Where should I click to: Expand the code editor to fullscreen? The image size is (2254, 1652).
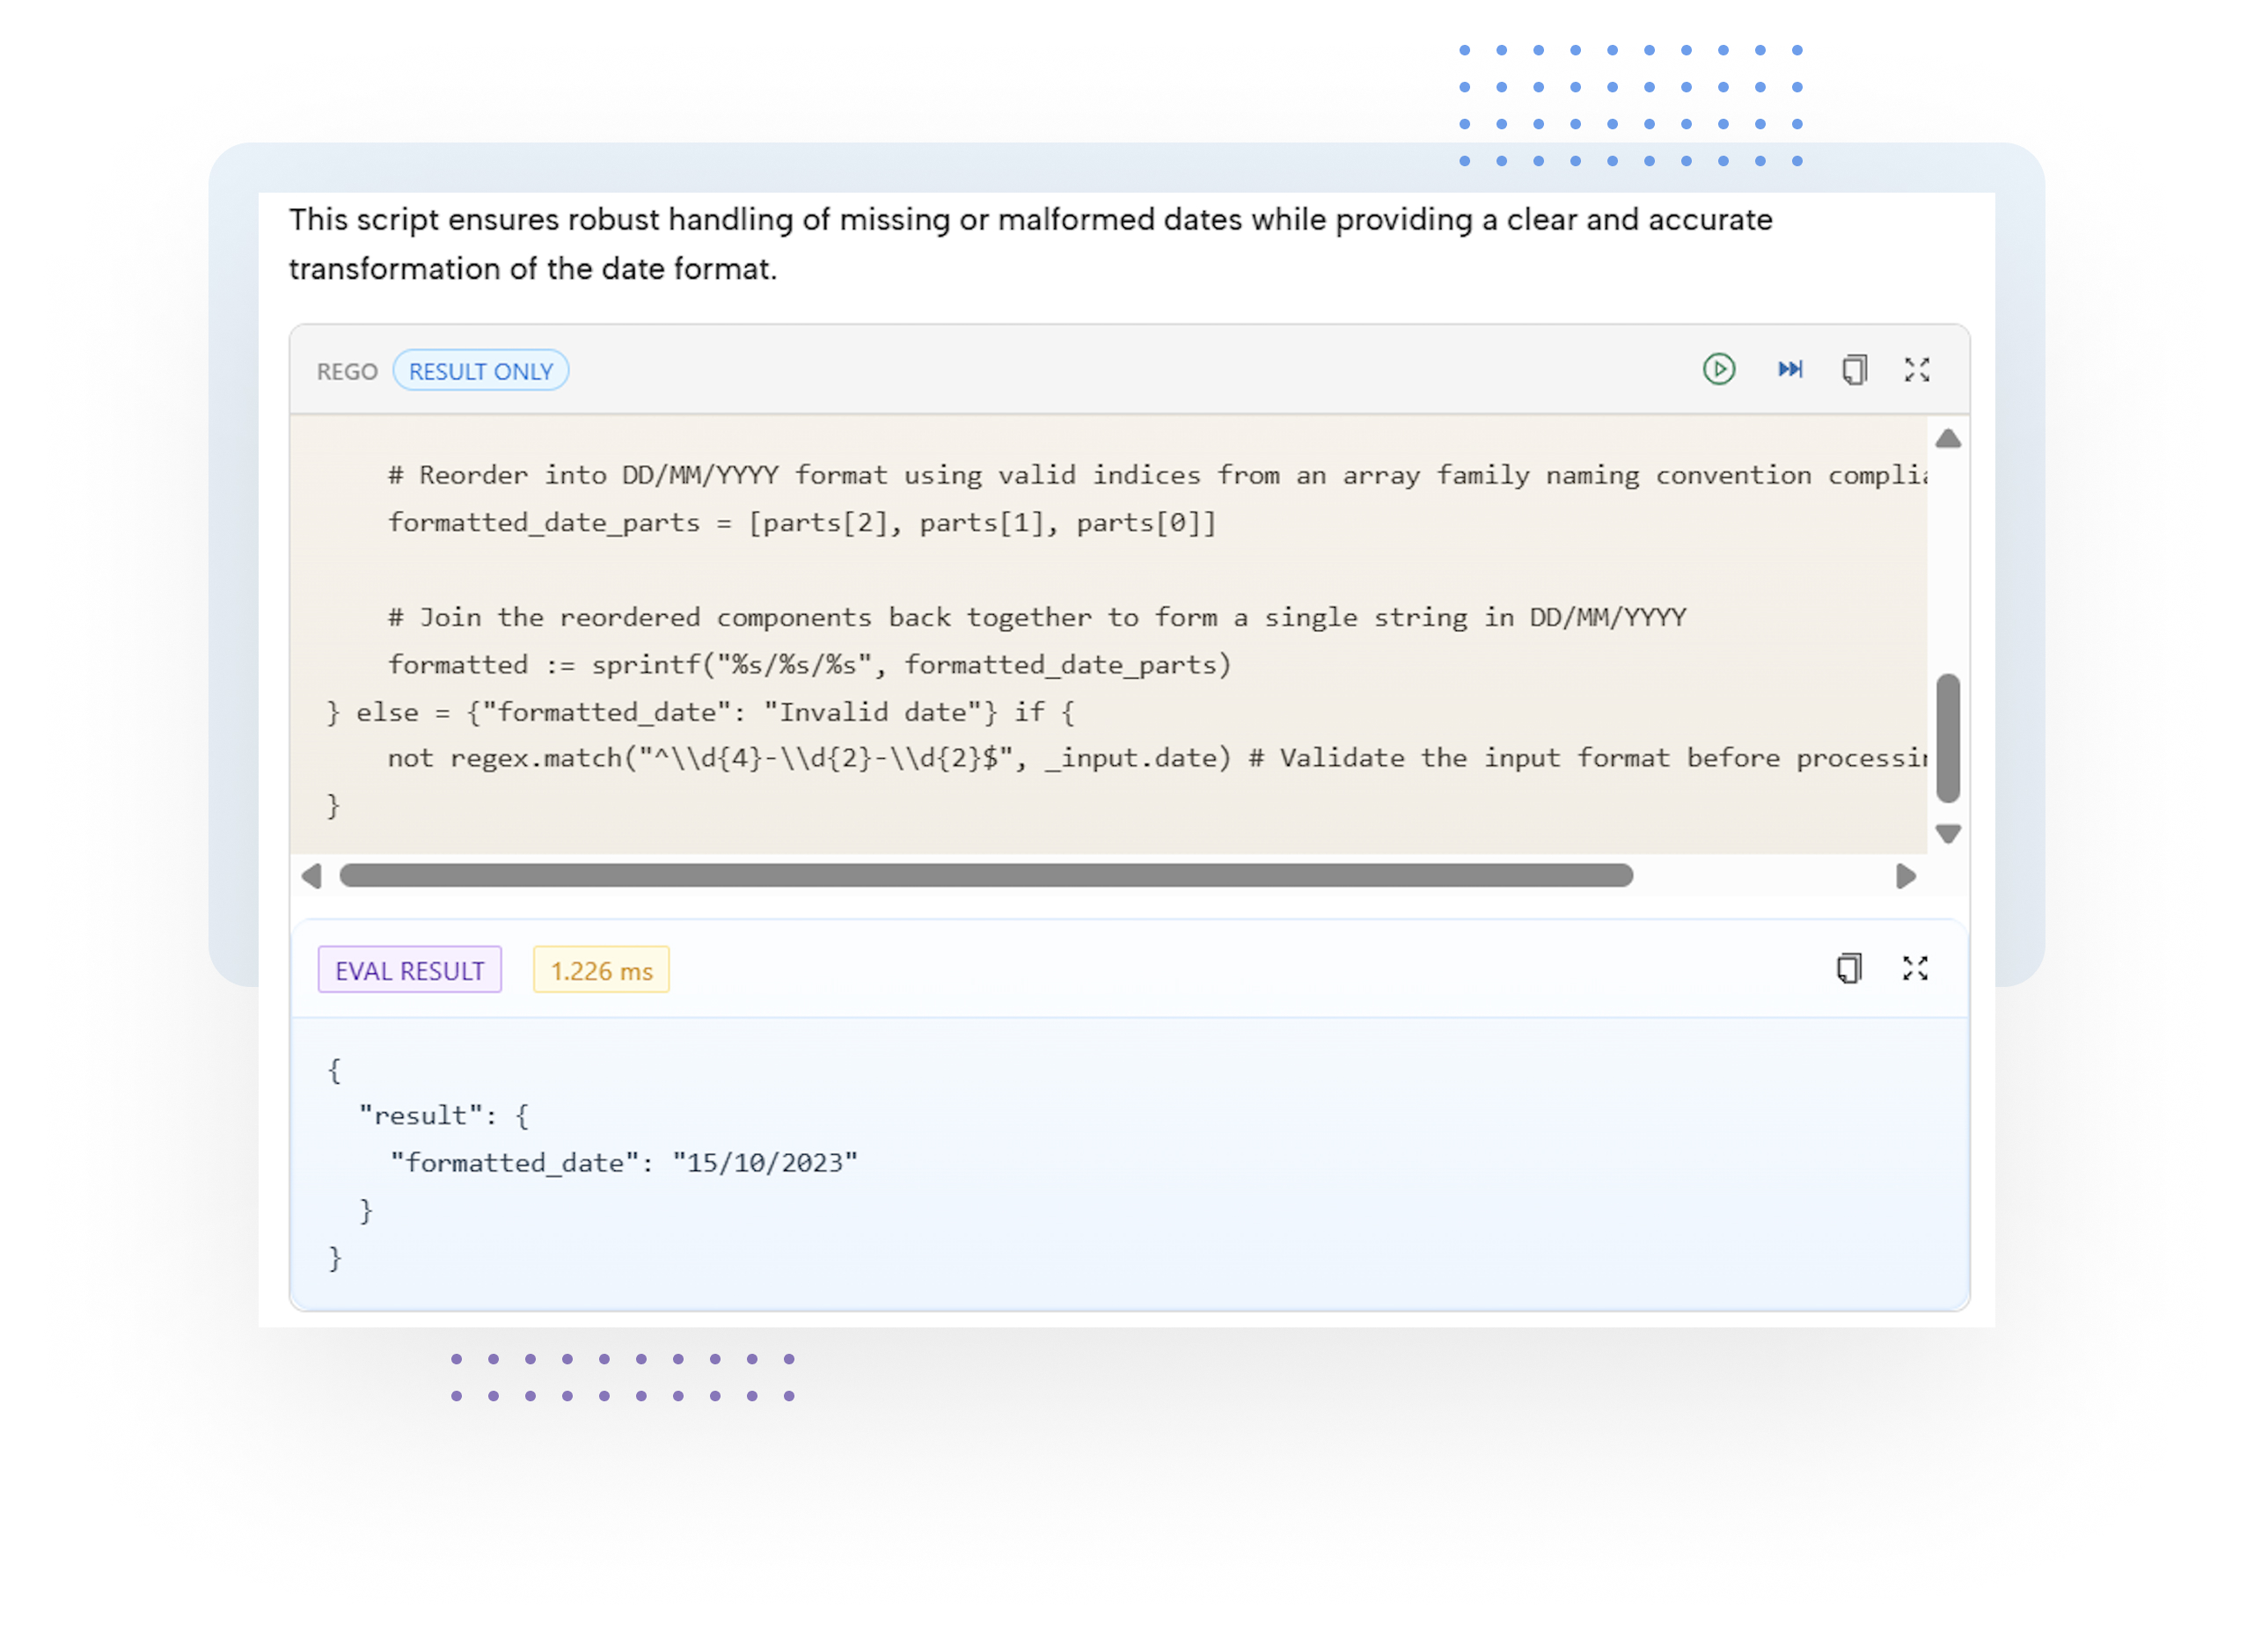tap(1918, 369)
